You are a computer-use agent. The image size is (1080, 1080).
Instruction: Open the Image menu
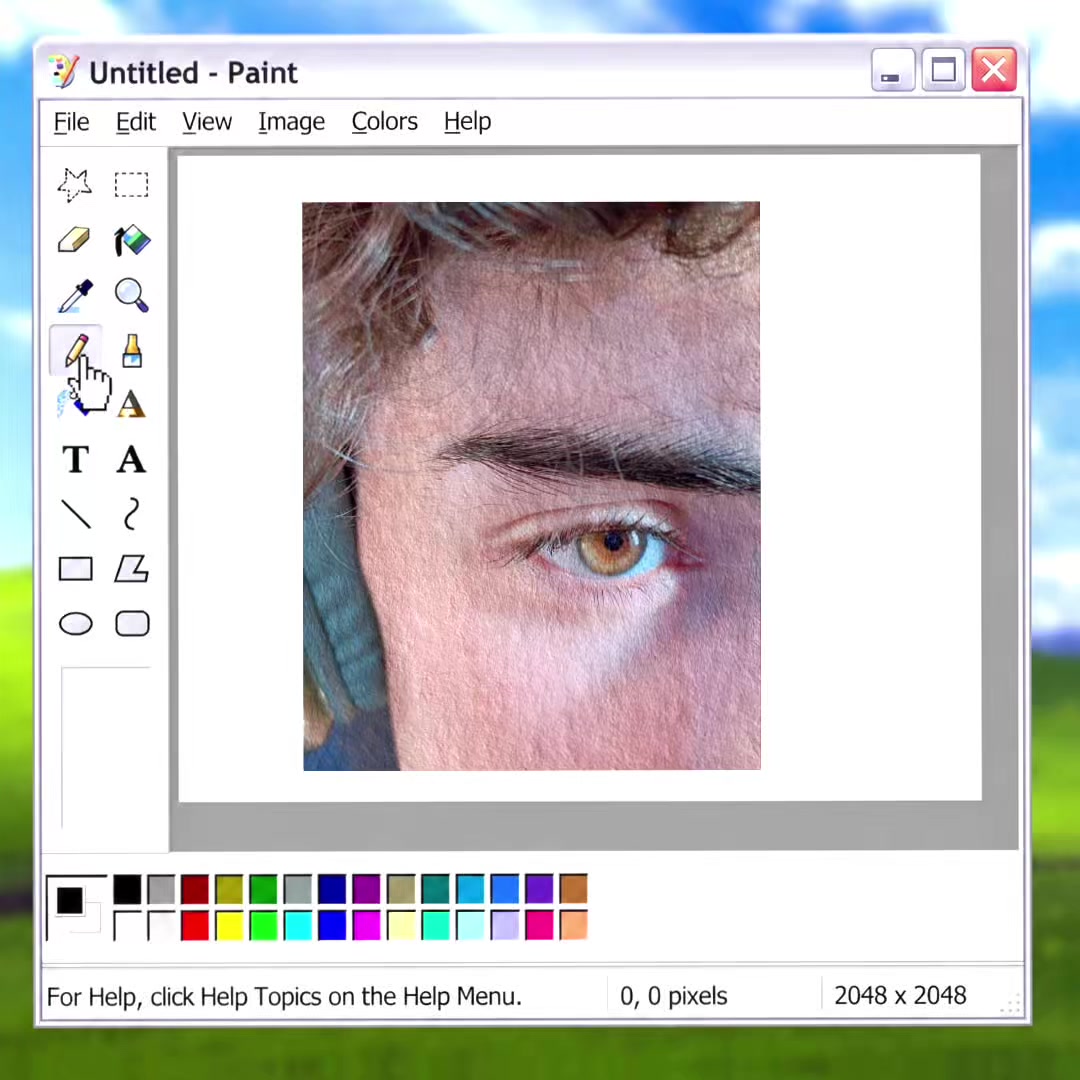coord(291,122)
